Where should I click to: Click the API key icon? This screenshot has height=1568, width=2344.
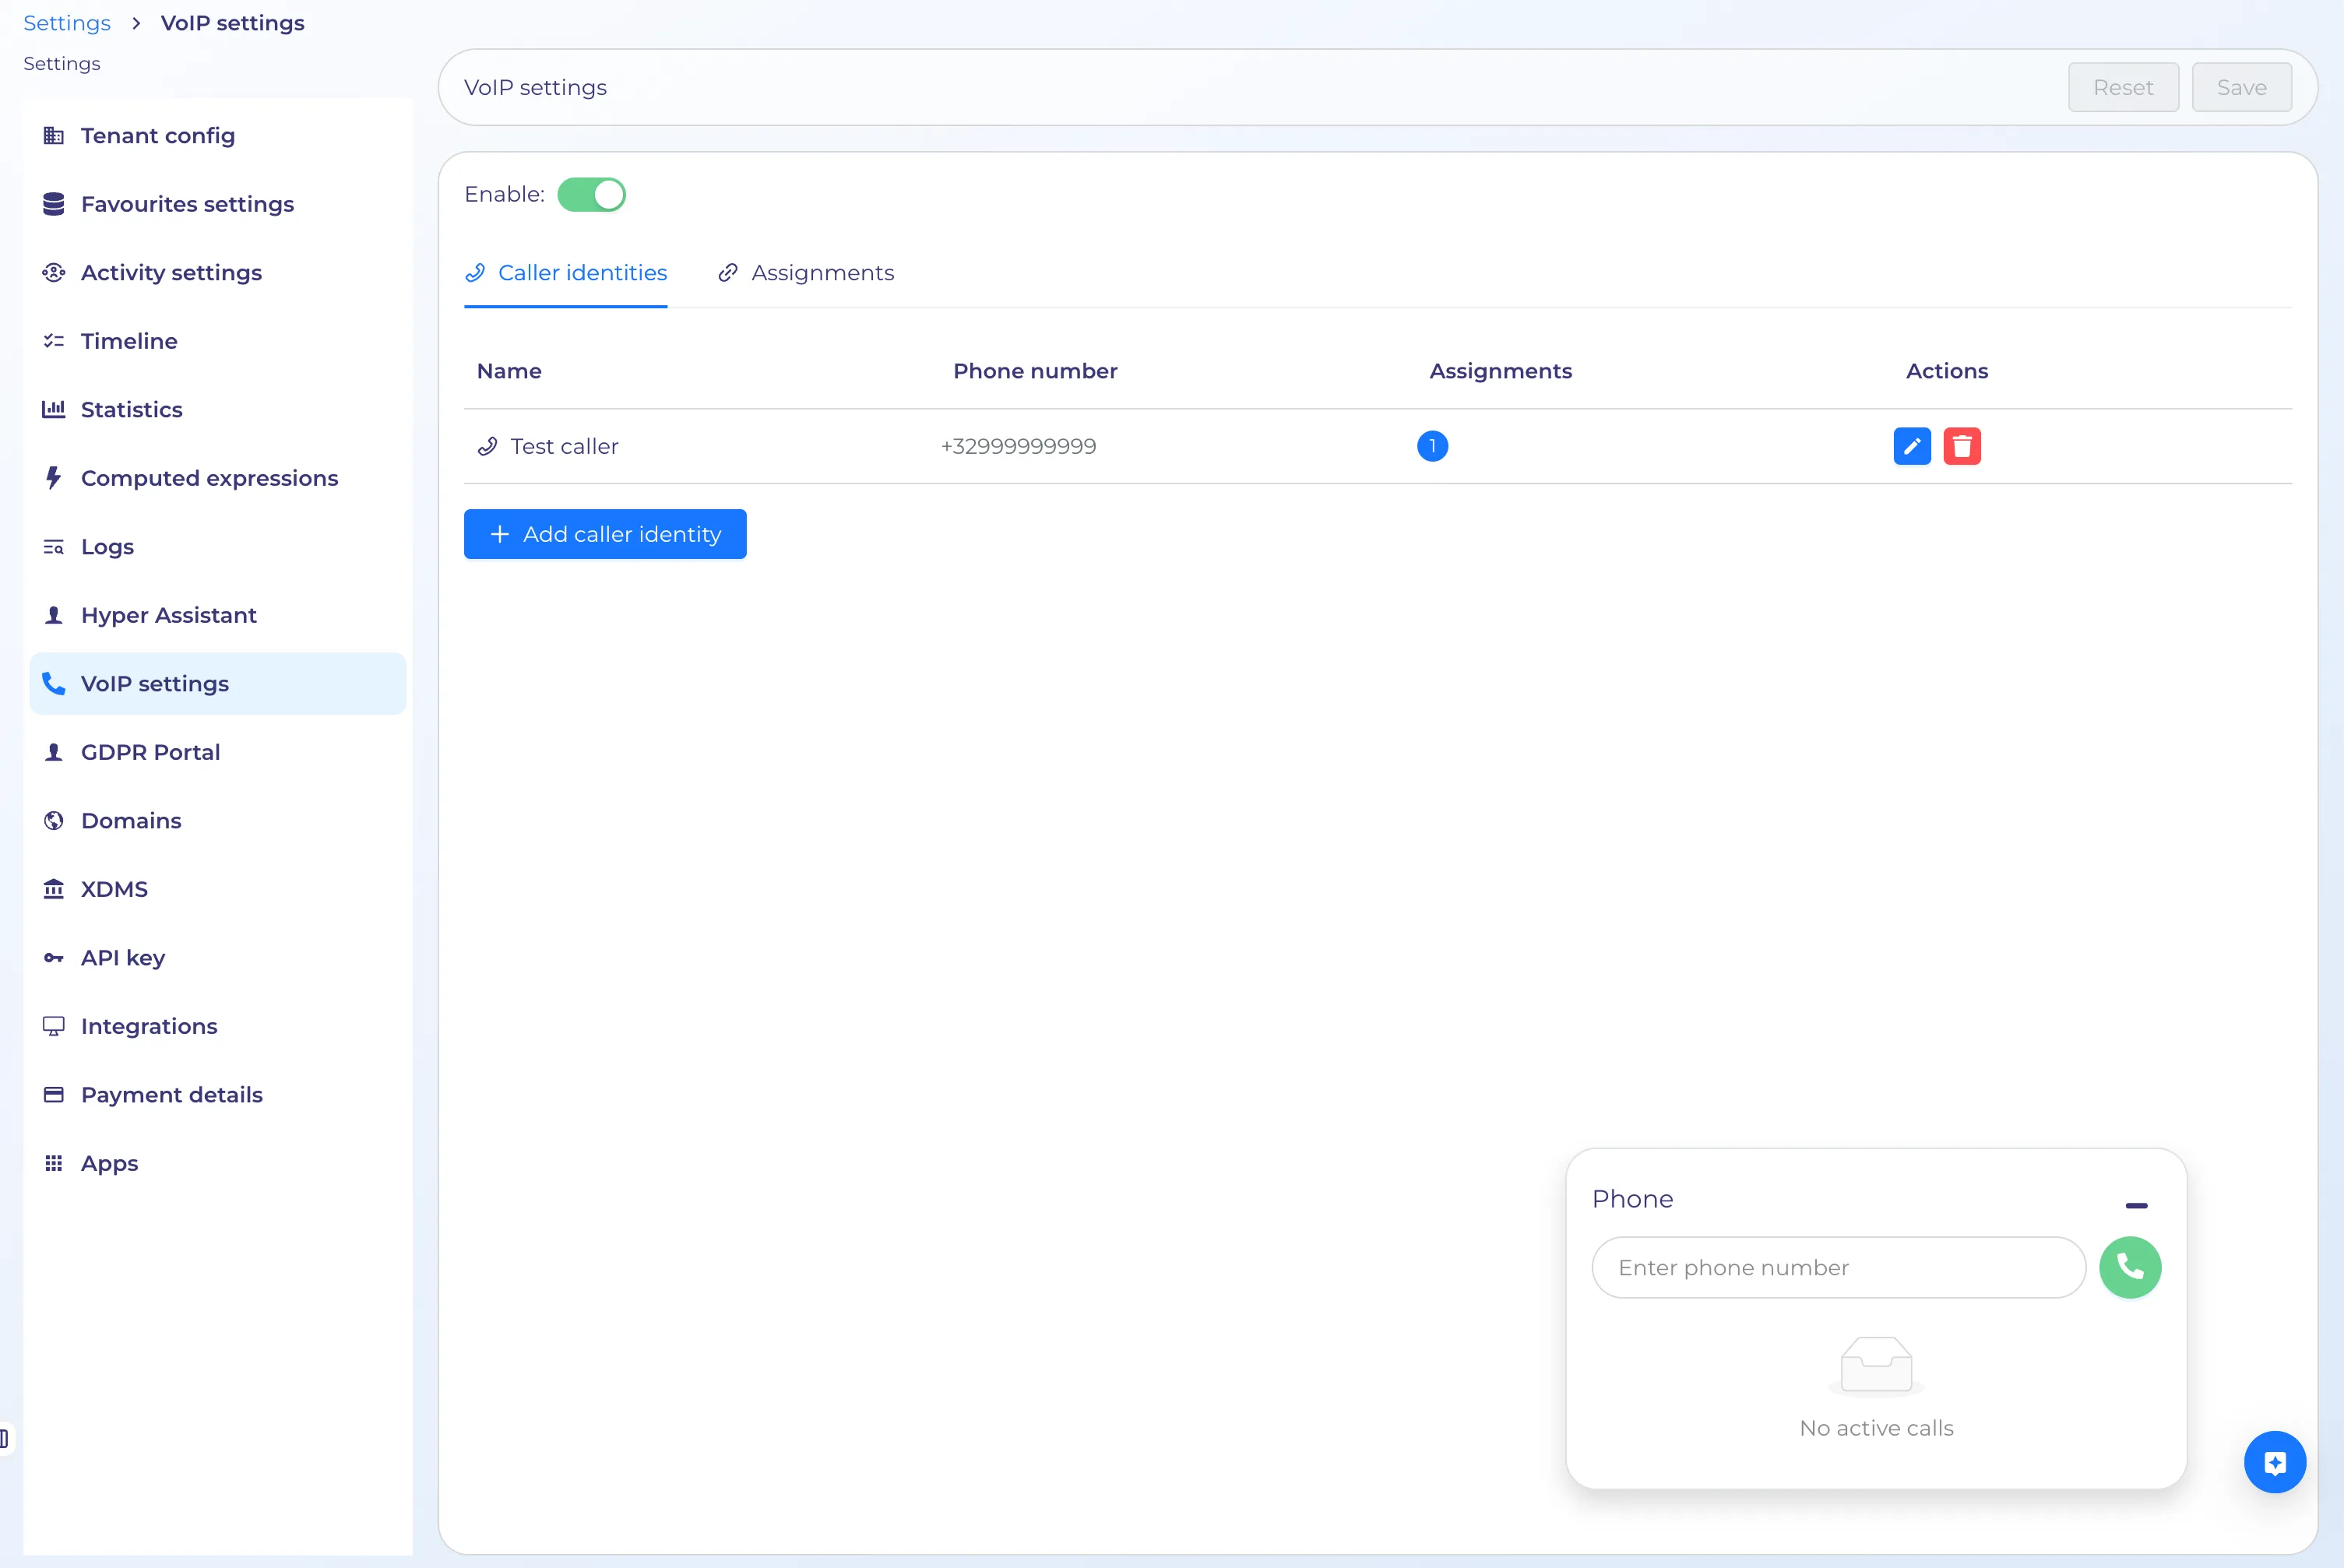tap(54, 958)
